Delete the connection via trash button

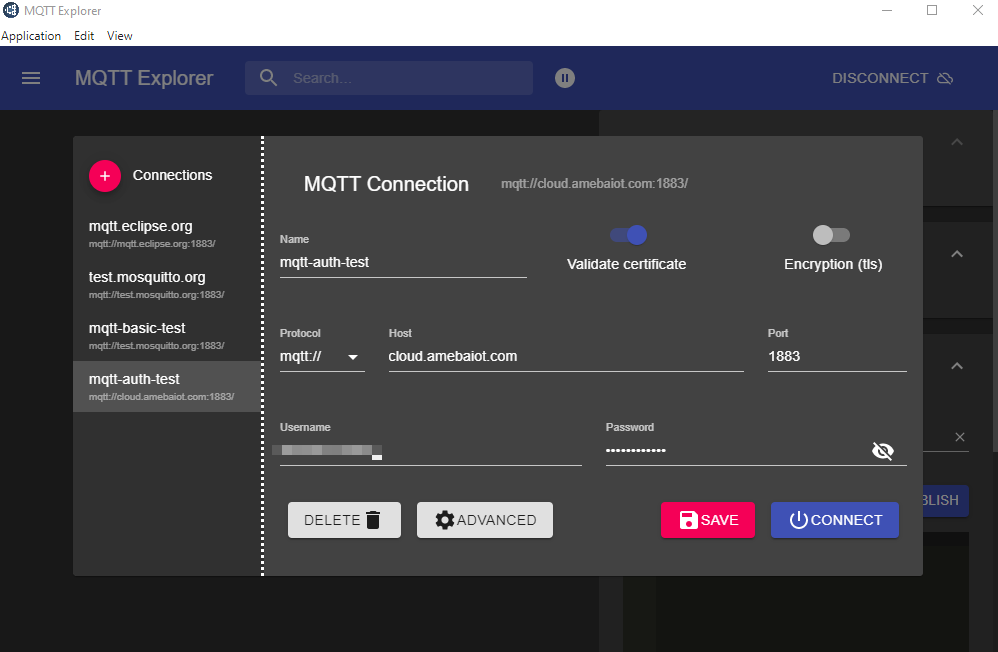click(344, 520)
